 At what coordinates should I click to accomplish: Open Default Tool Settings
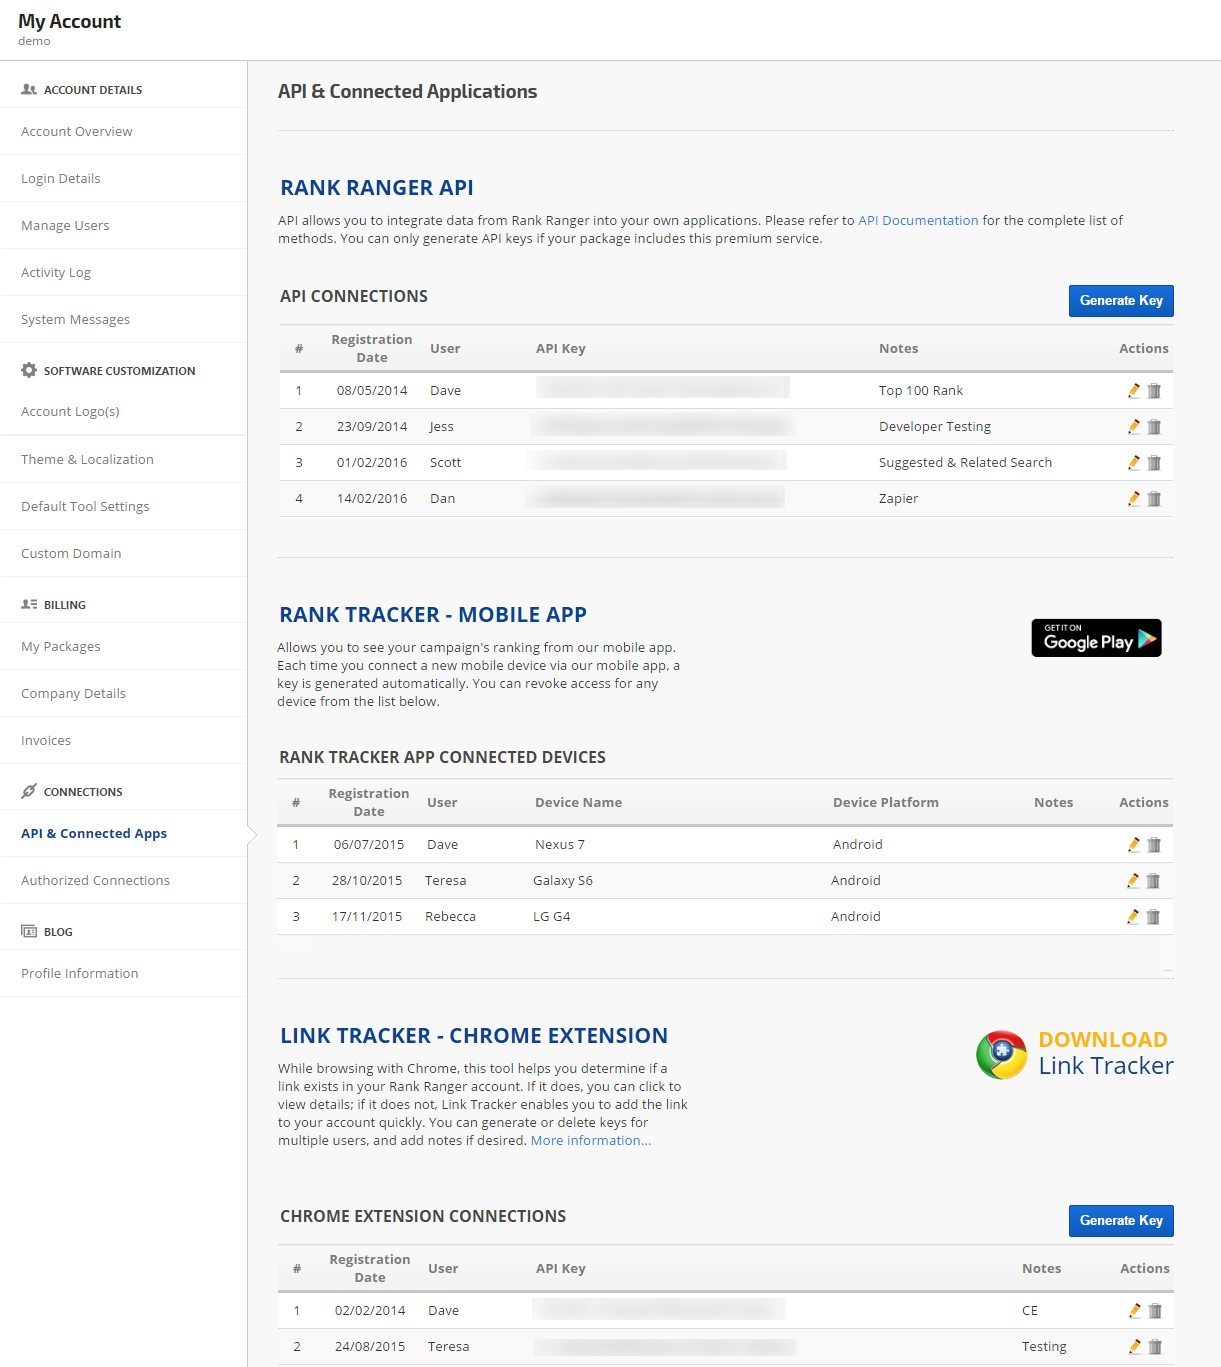click(x=85, y=507)
